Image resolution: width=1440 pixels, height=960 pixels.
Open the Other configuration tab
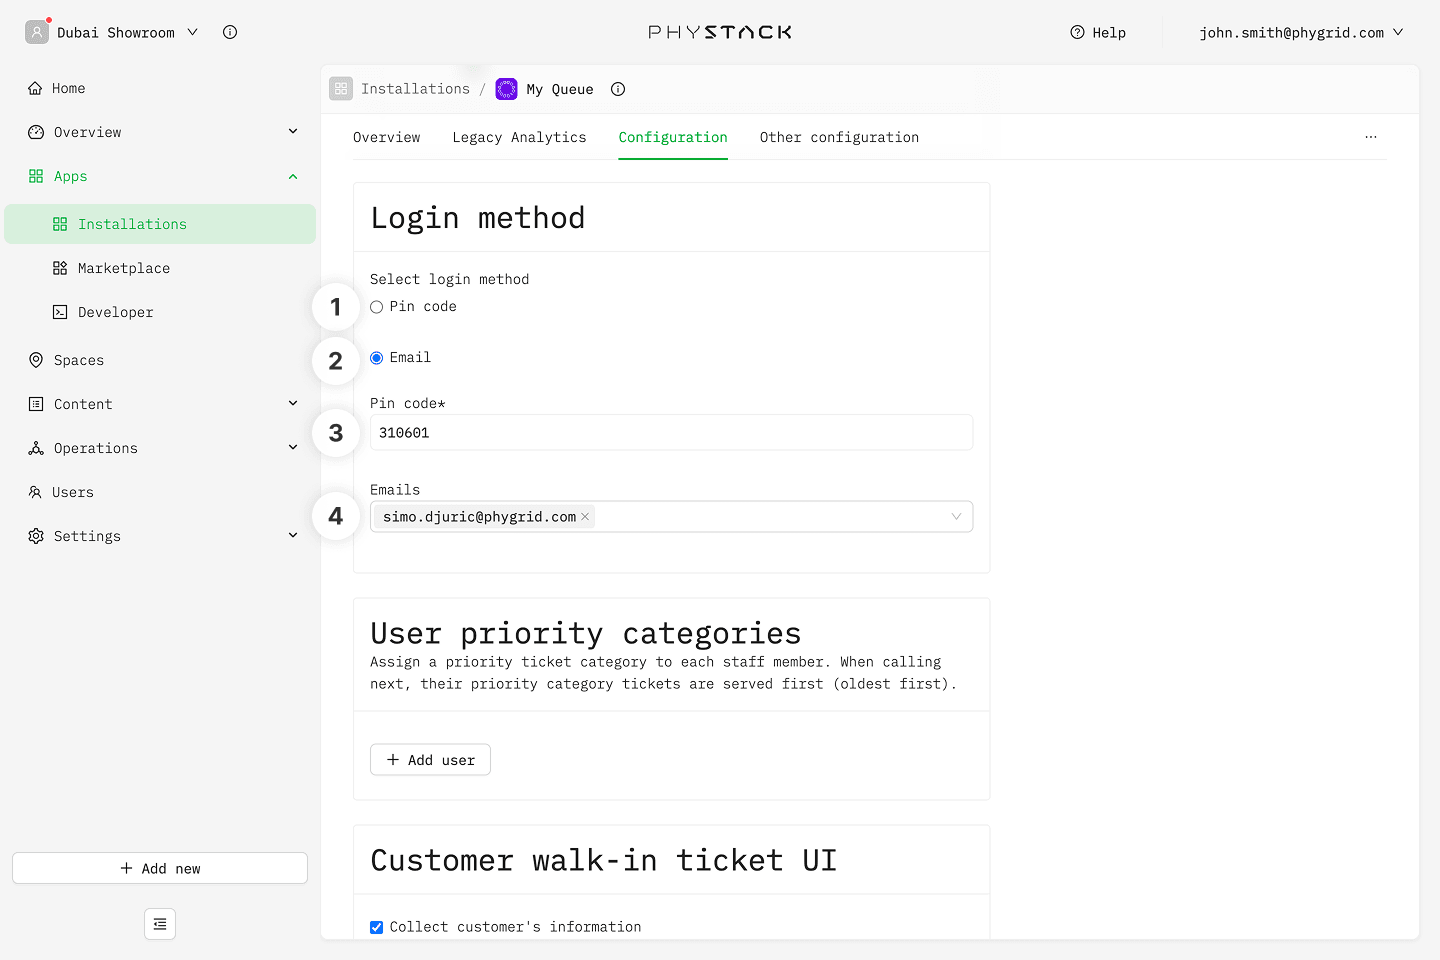[x=838, y=137]
